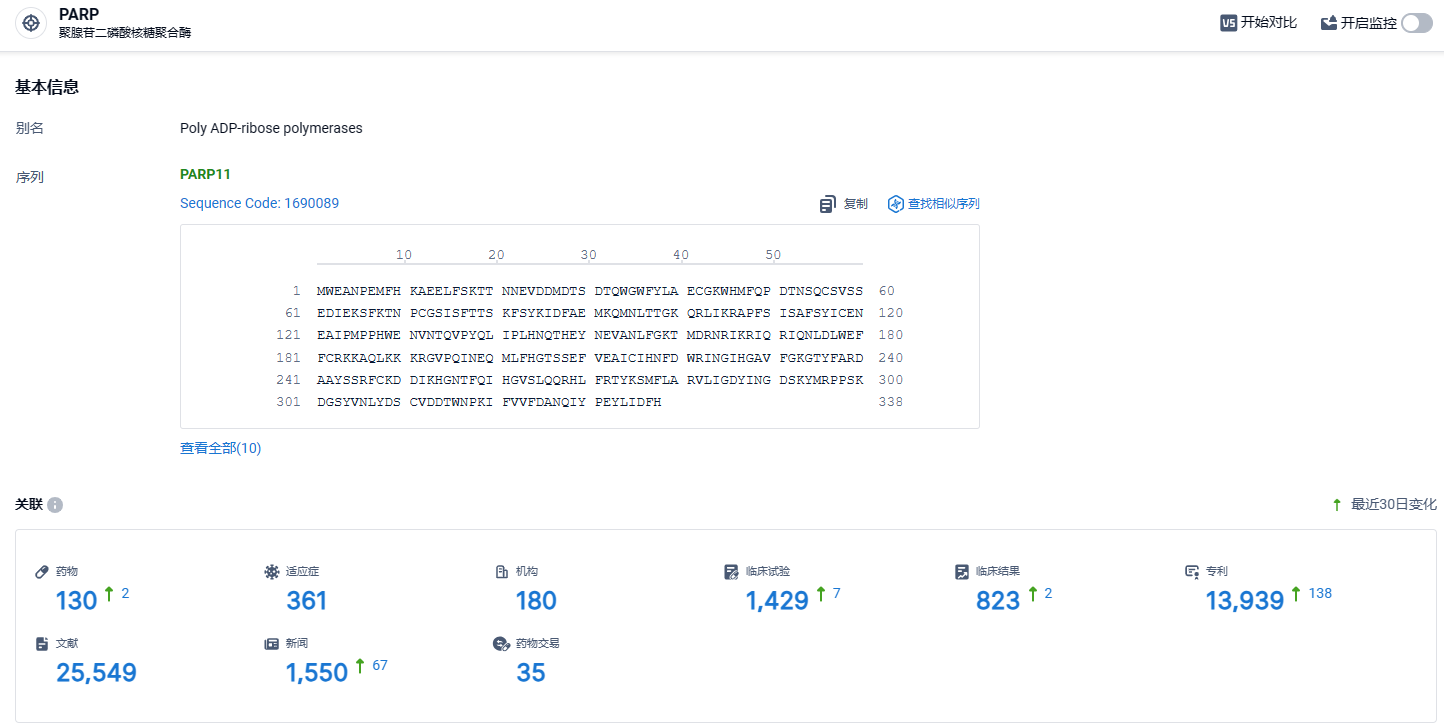Click the PARP target logo icon
The image size is (1444, 727).
tap(31, 23)
